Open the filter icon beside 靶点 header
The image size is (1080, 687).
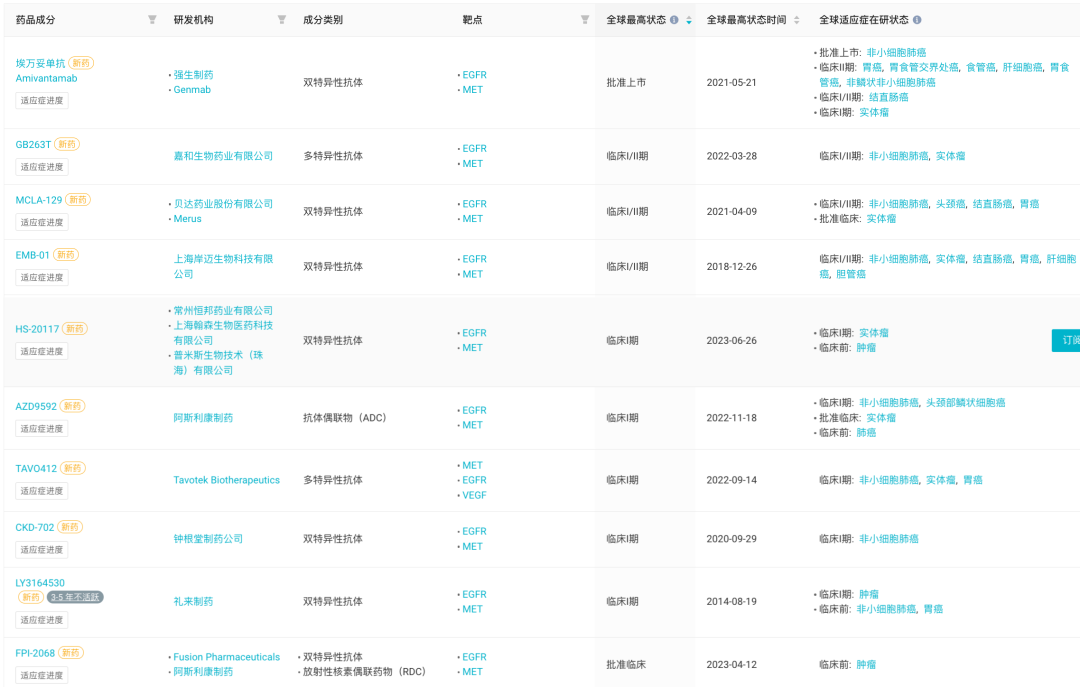[x=585, y=20]
